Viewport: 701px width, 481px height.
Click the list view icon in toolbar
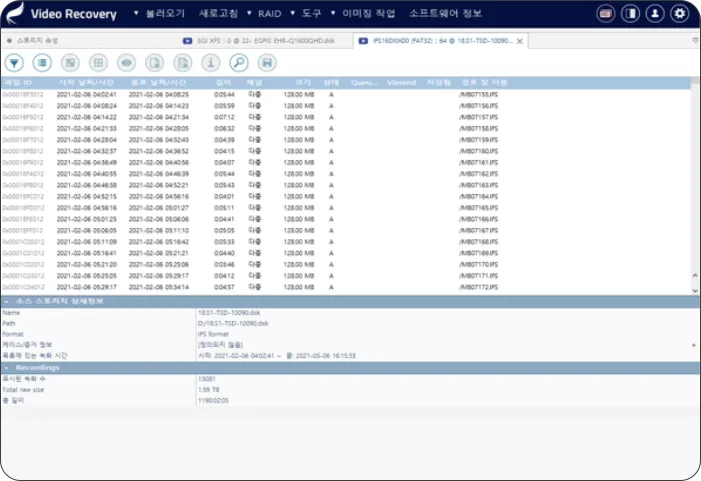point(42,62)
